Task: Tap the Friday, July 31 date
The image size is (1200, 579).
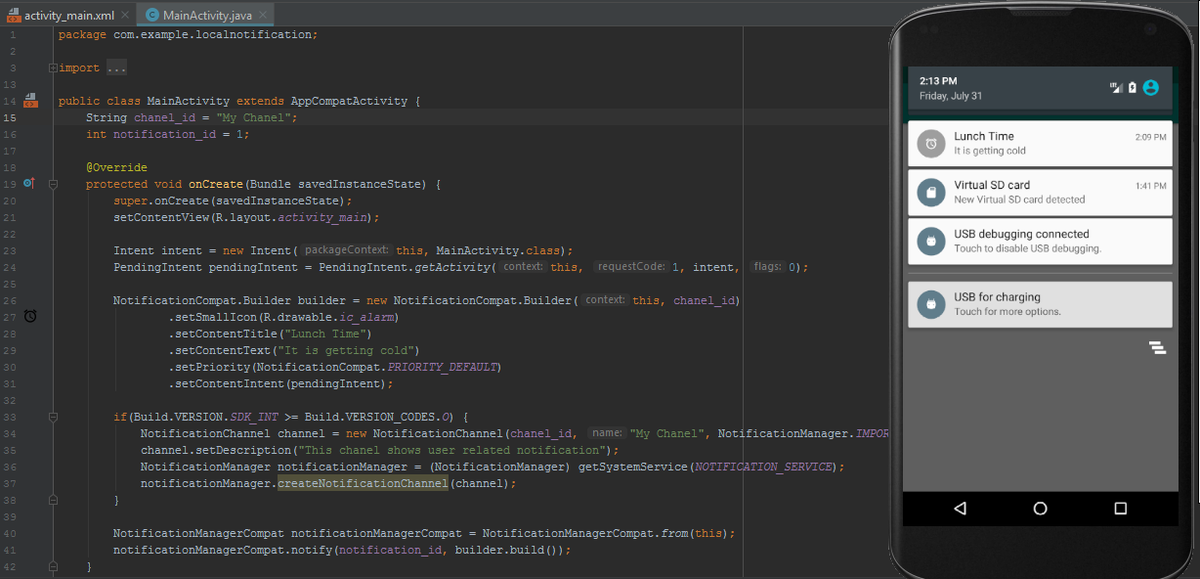Action: 950,96
